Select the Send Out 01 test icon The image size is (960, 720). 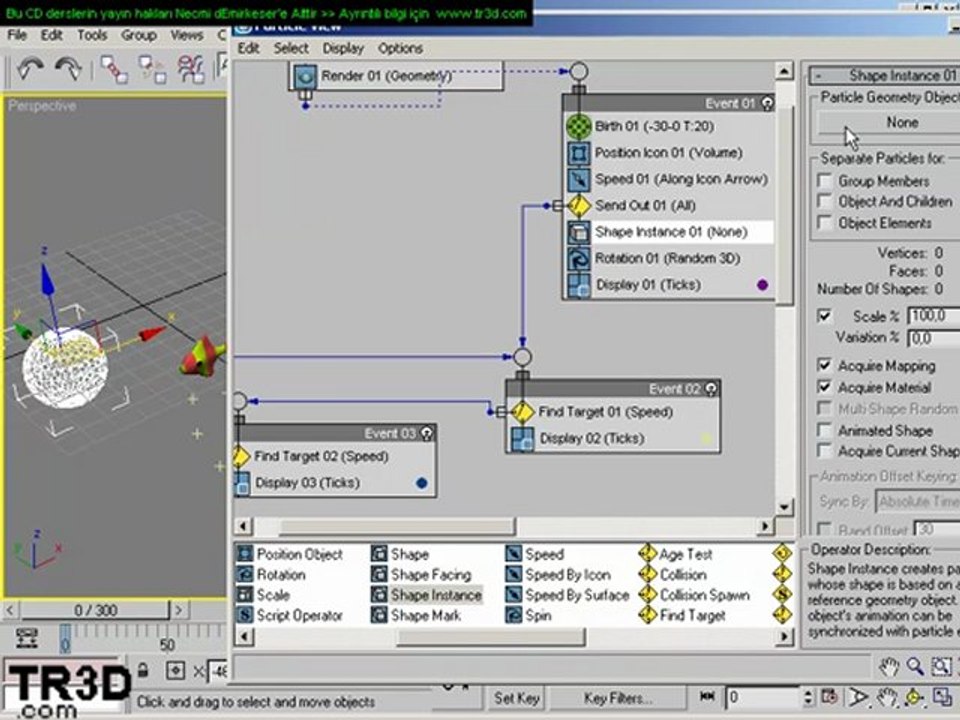tap(579, 206)
